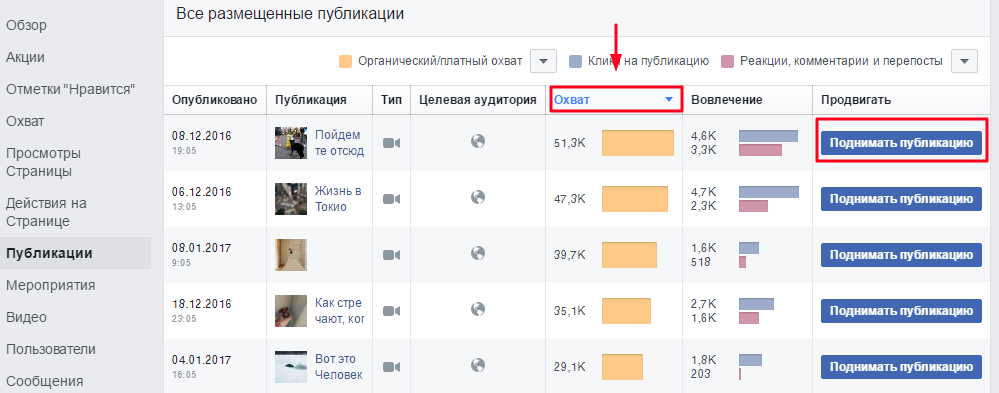Click globe audience icon in 08.01.2017 row

[478, 253]
